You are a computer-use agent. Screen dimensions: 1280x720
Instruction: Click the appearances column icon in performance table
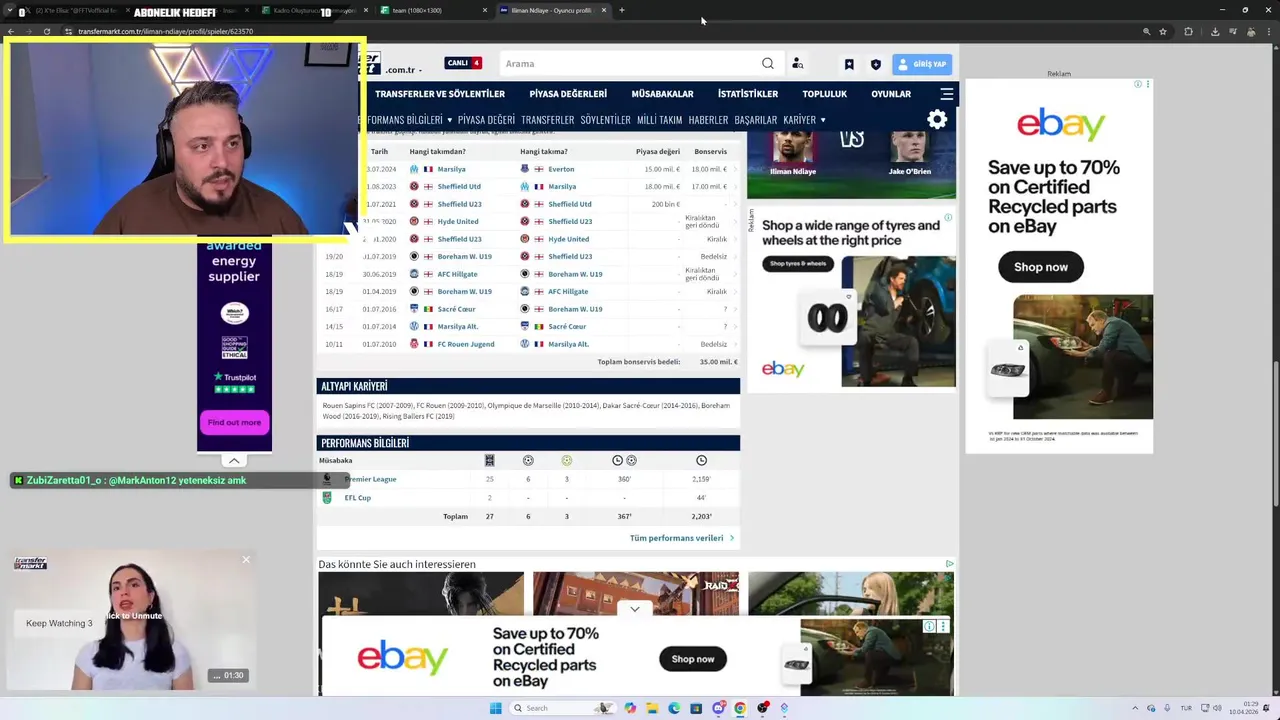click(x=489, y=460)
